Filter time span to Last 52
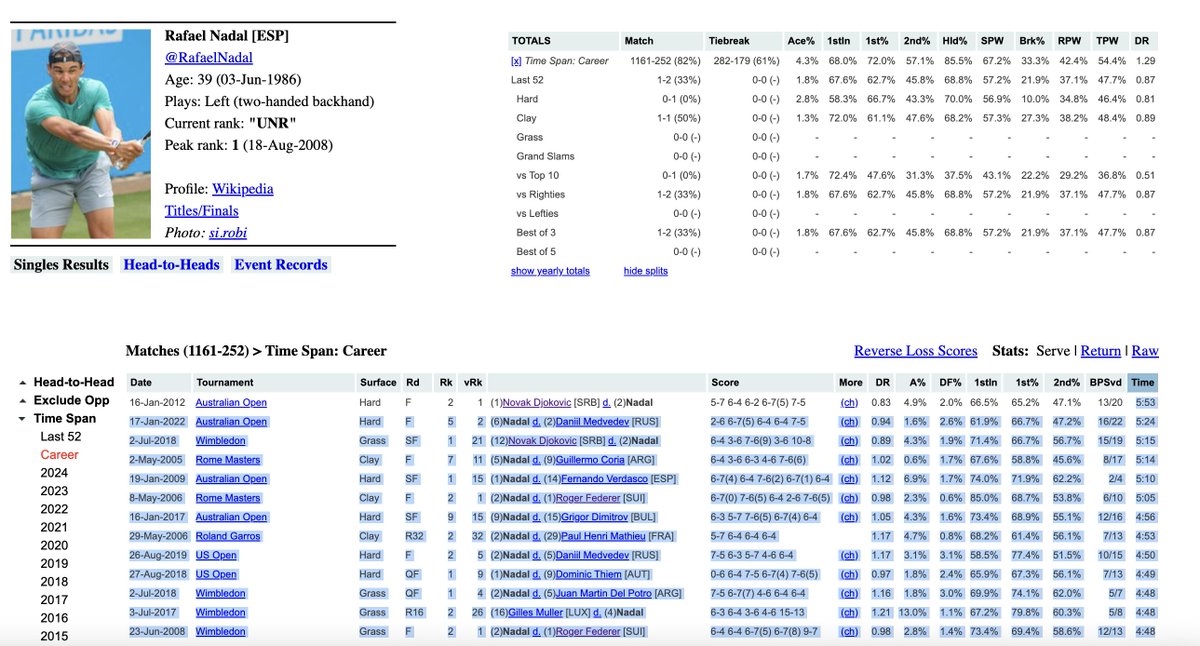 pos(61,436)
